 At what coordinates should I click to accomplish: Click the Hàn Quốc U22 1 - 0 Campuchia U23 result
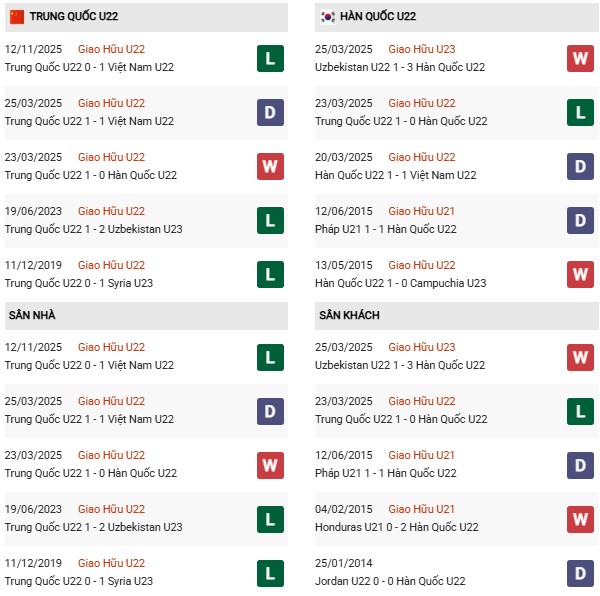click(x=400, y=283)
